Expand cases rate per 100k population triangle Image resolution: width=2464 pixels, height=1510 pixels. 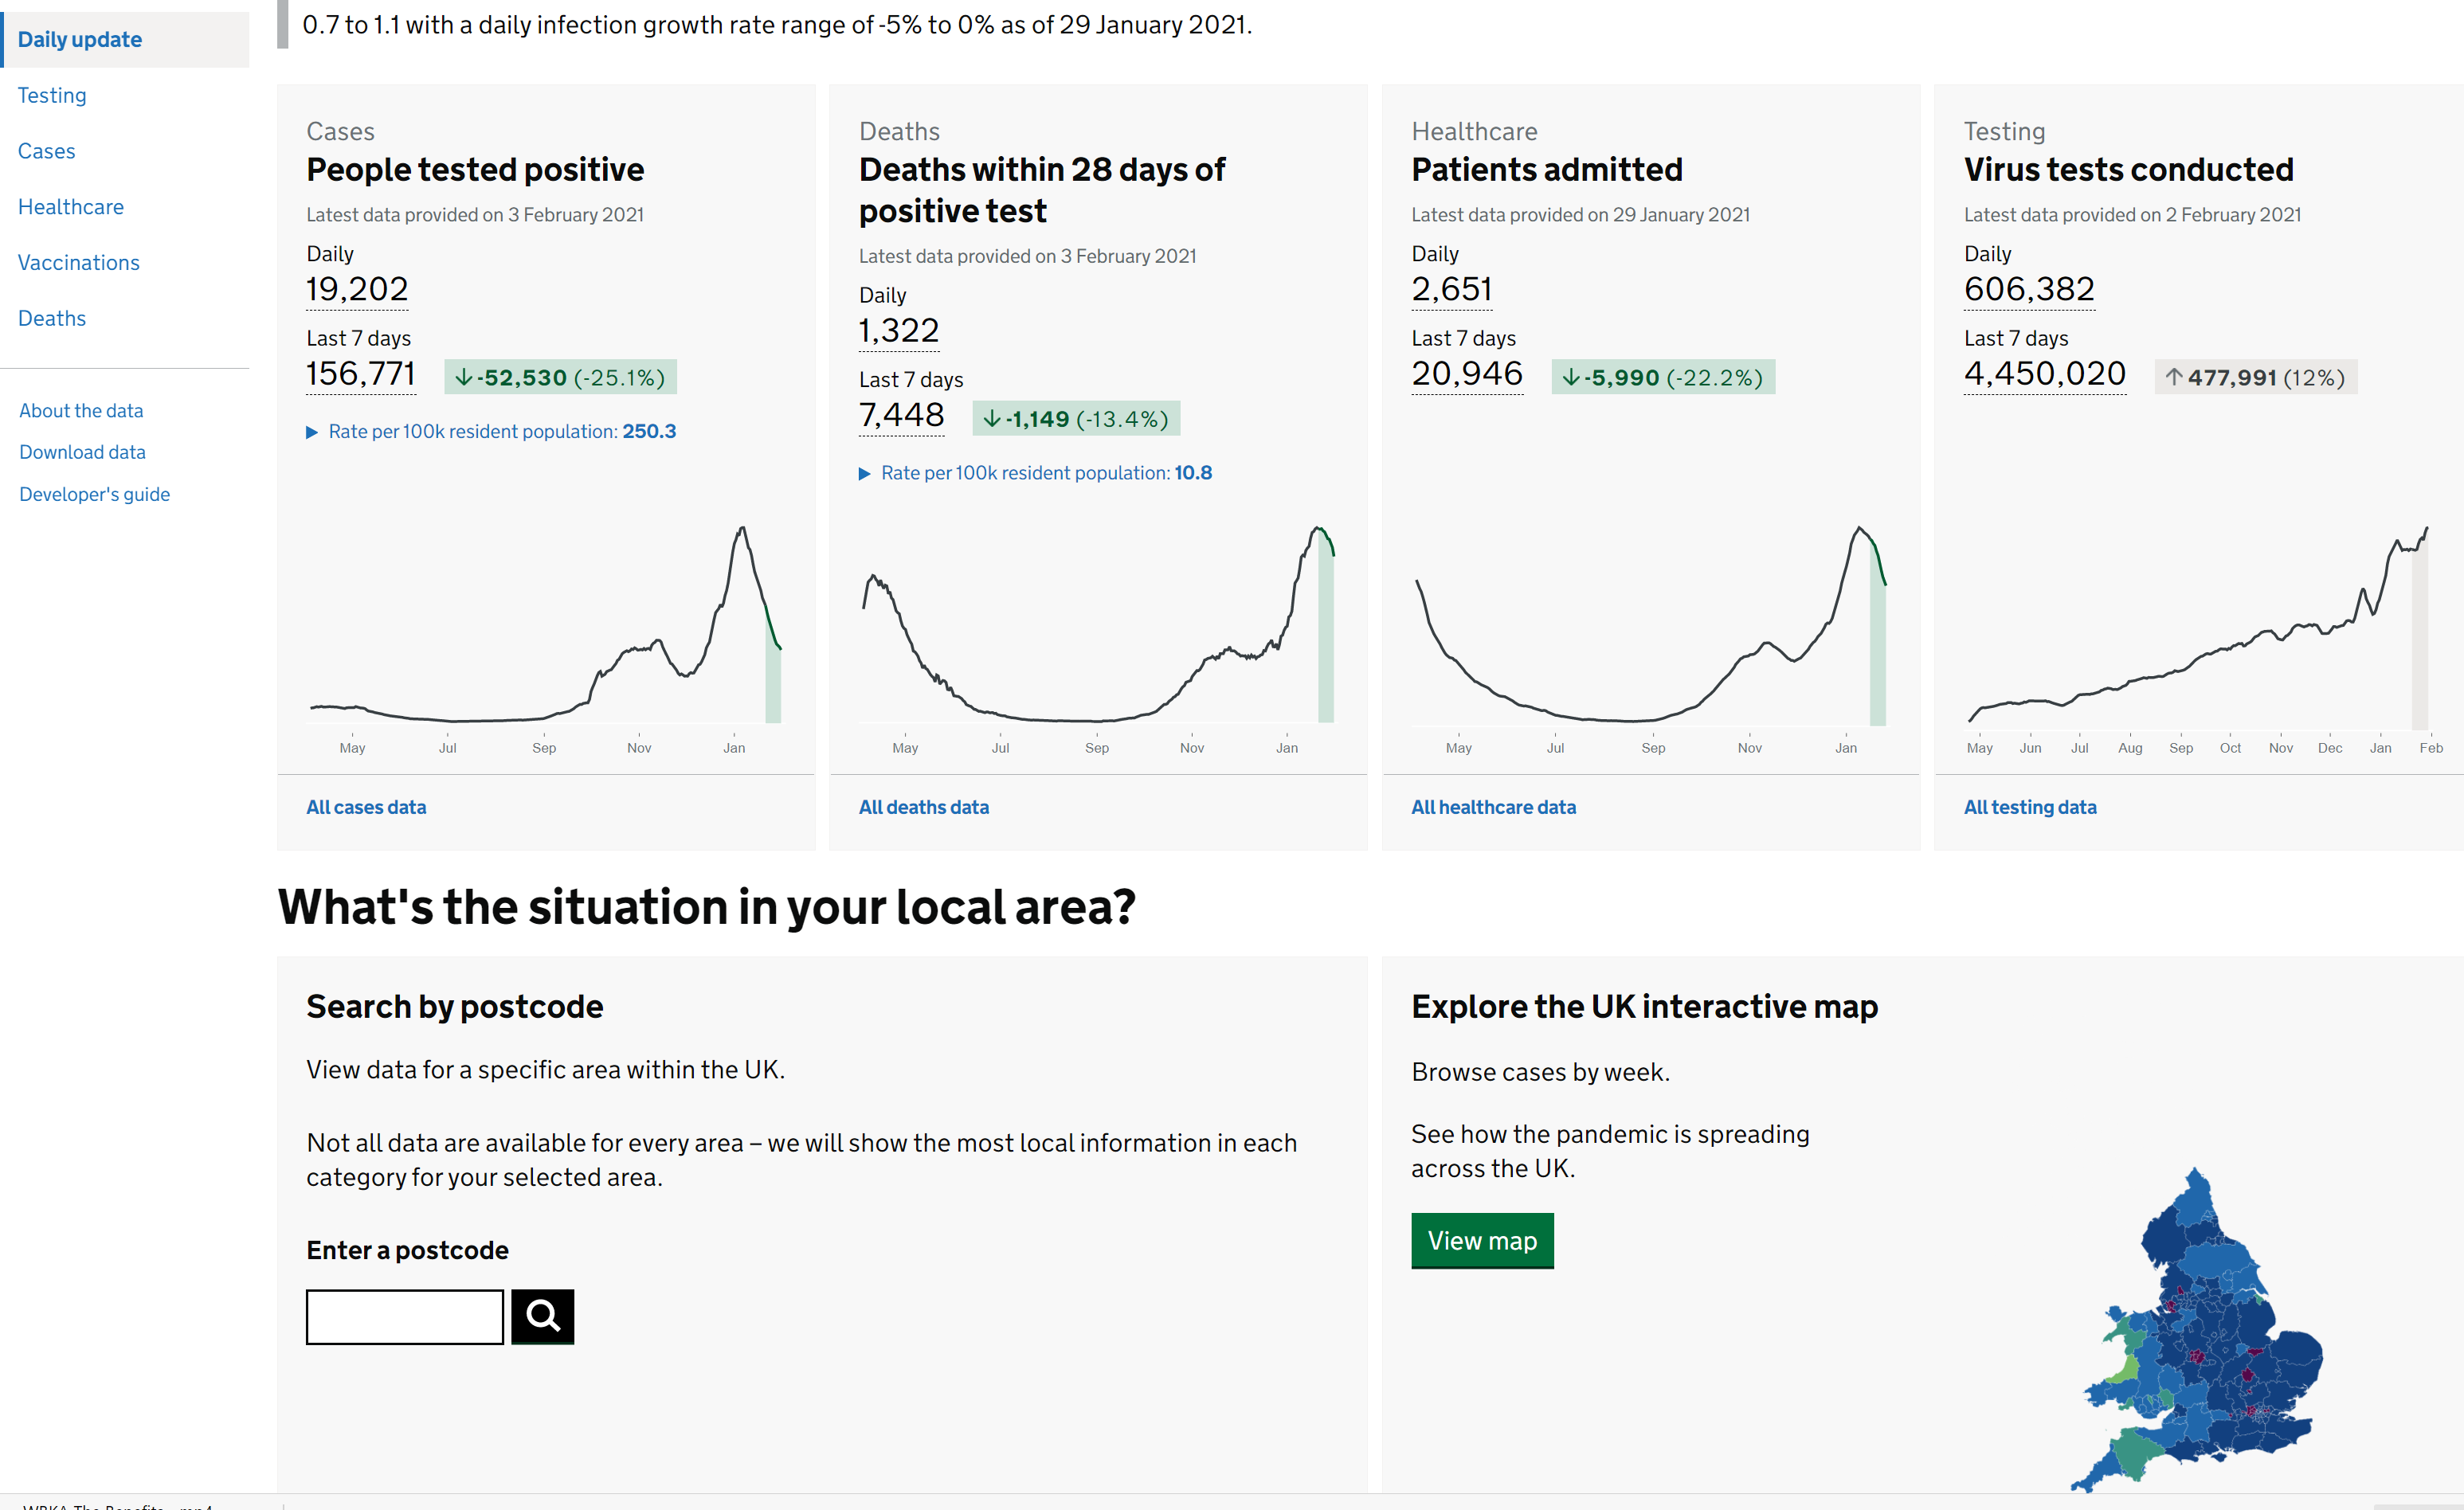coord(312,432)
